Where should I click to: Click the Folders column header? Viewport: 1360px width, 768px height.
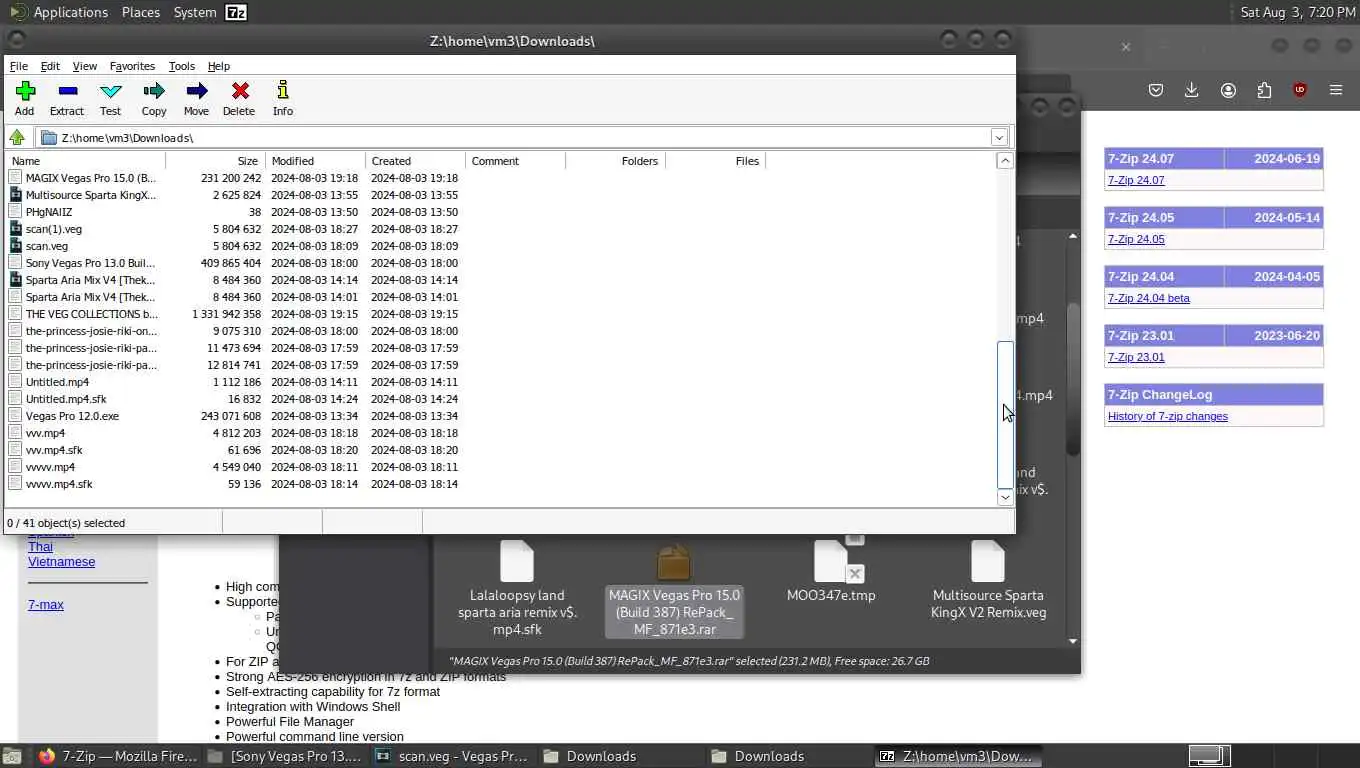click(615, 161)
